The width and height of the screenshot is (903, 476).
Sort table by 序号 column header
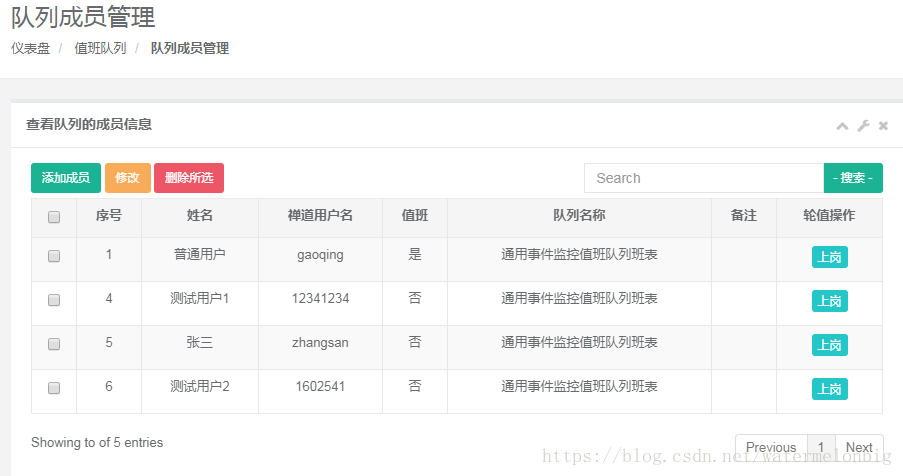(x=109, y=216)
